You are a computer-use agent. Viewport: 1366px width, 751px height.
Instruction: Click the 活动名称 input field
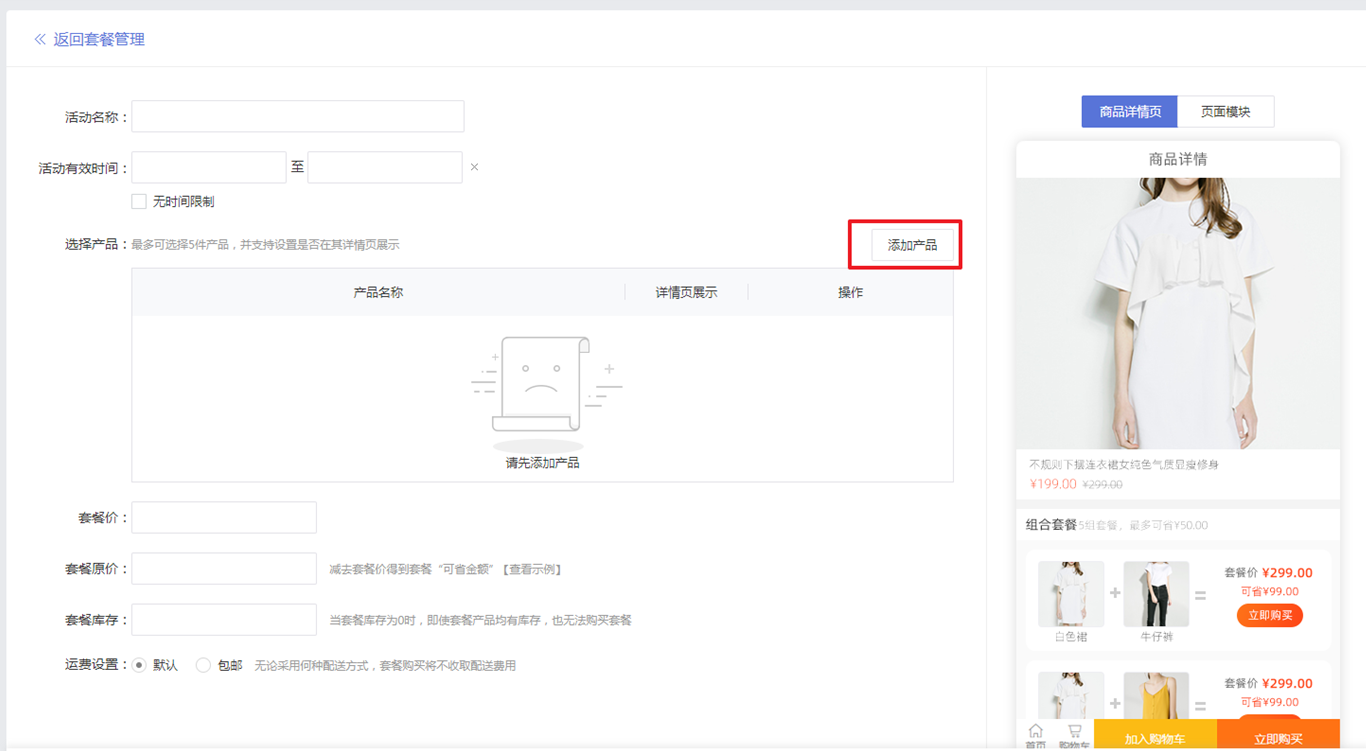pos(298,117)
